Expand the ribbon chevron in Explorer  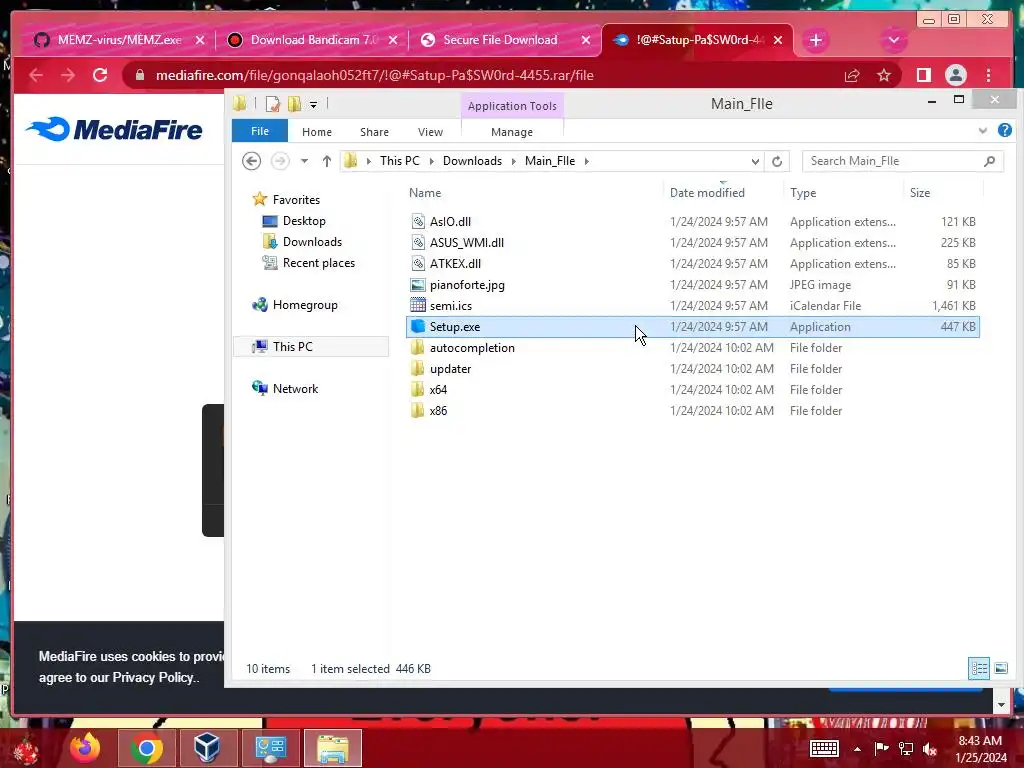[982, 131]
